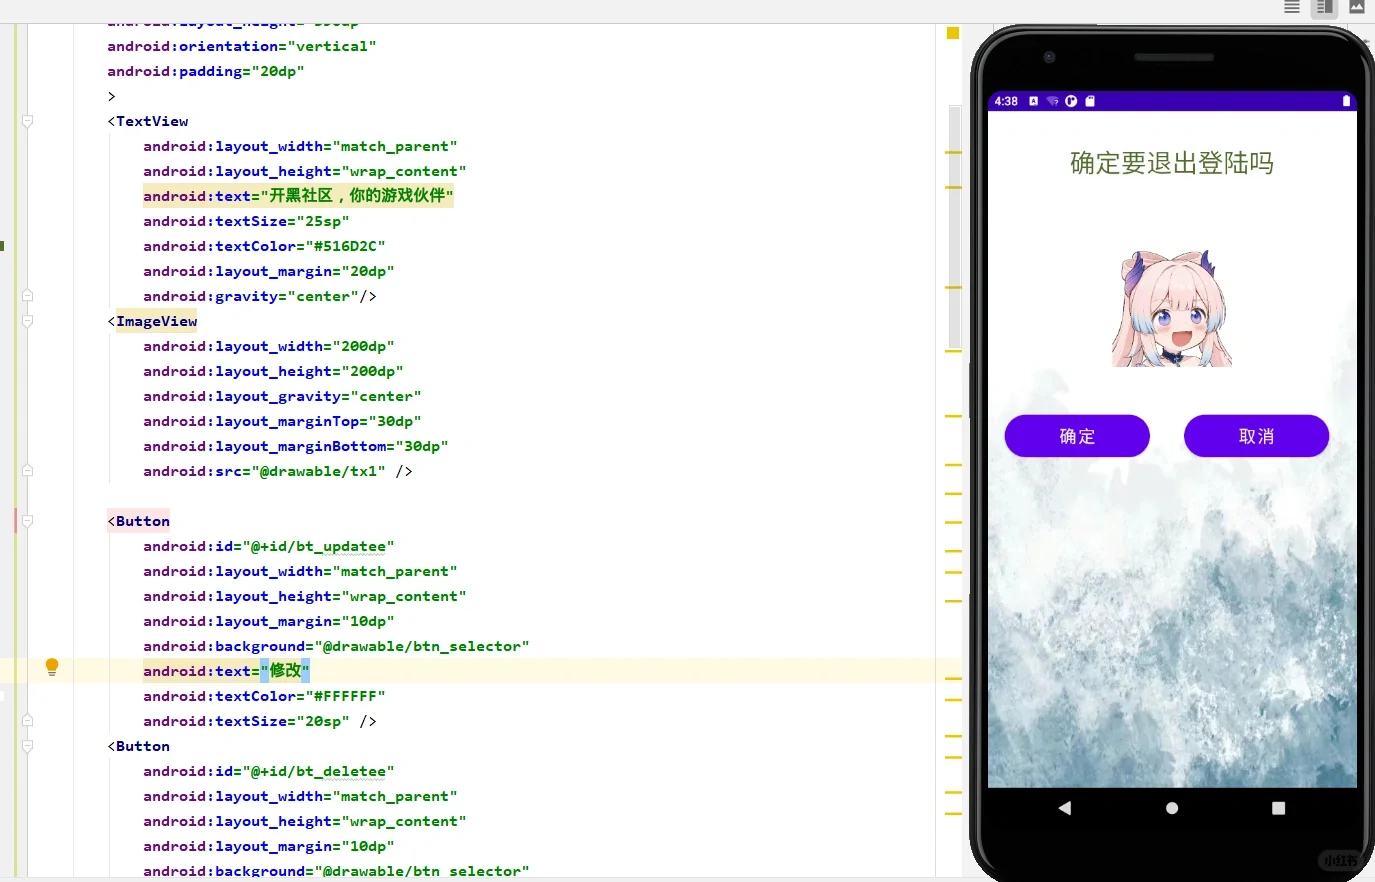Viewport: 1375px width, 882px height.
Task: Click the highlighted 修改 text value in code
Action: (x=286, y=670)
